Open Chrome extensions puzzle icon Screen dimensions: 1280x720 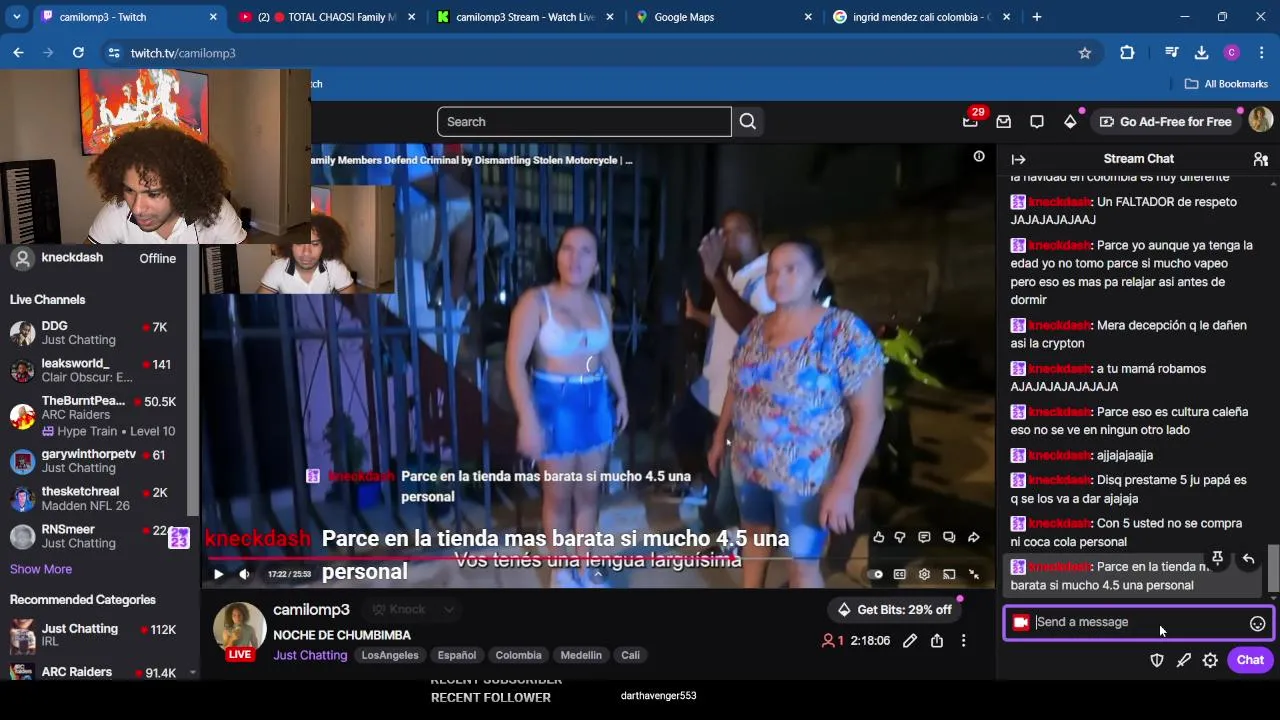(x=1127, y=53)
